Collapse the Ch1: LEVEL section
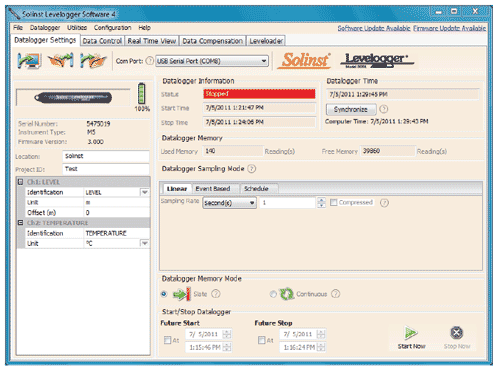The image size is (500, 374). 20,182
